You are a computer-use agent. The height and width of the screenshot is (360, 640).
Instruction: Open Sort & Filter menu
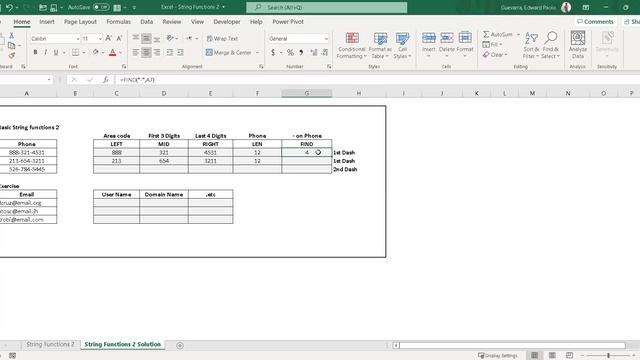[531, 45]
